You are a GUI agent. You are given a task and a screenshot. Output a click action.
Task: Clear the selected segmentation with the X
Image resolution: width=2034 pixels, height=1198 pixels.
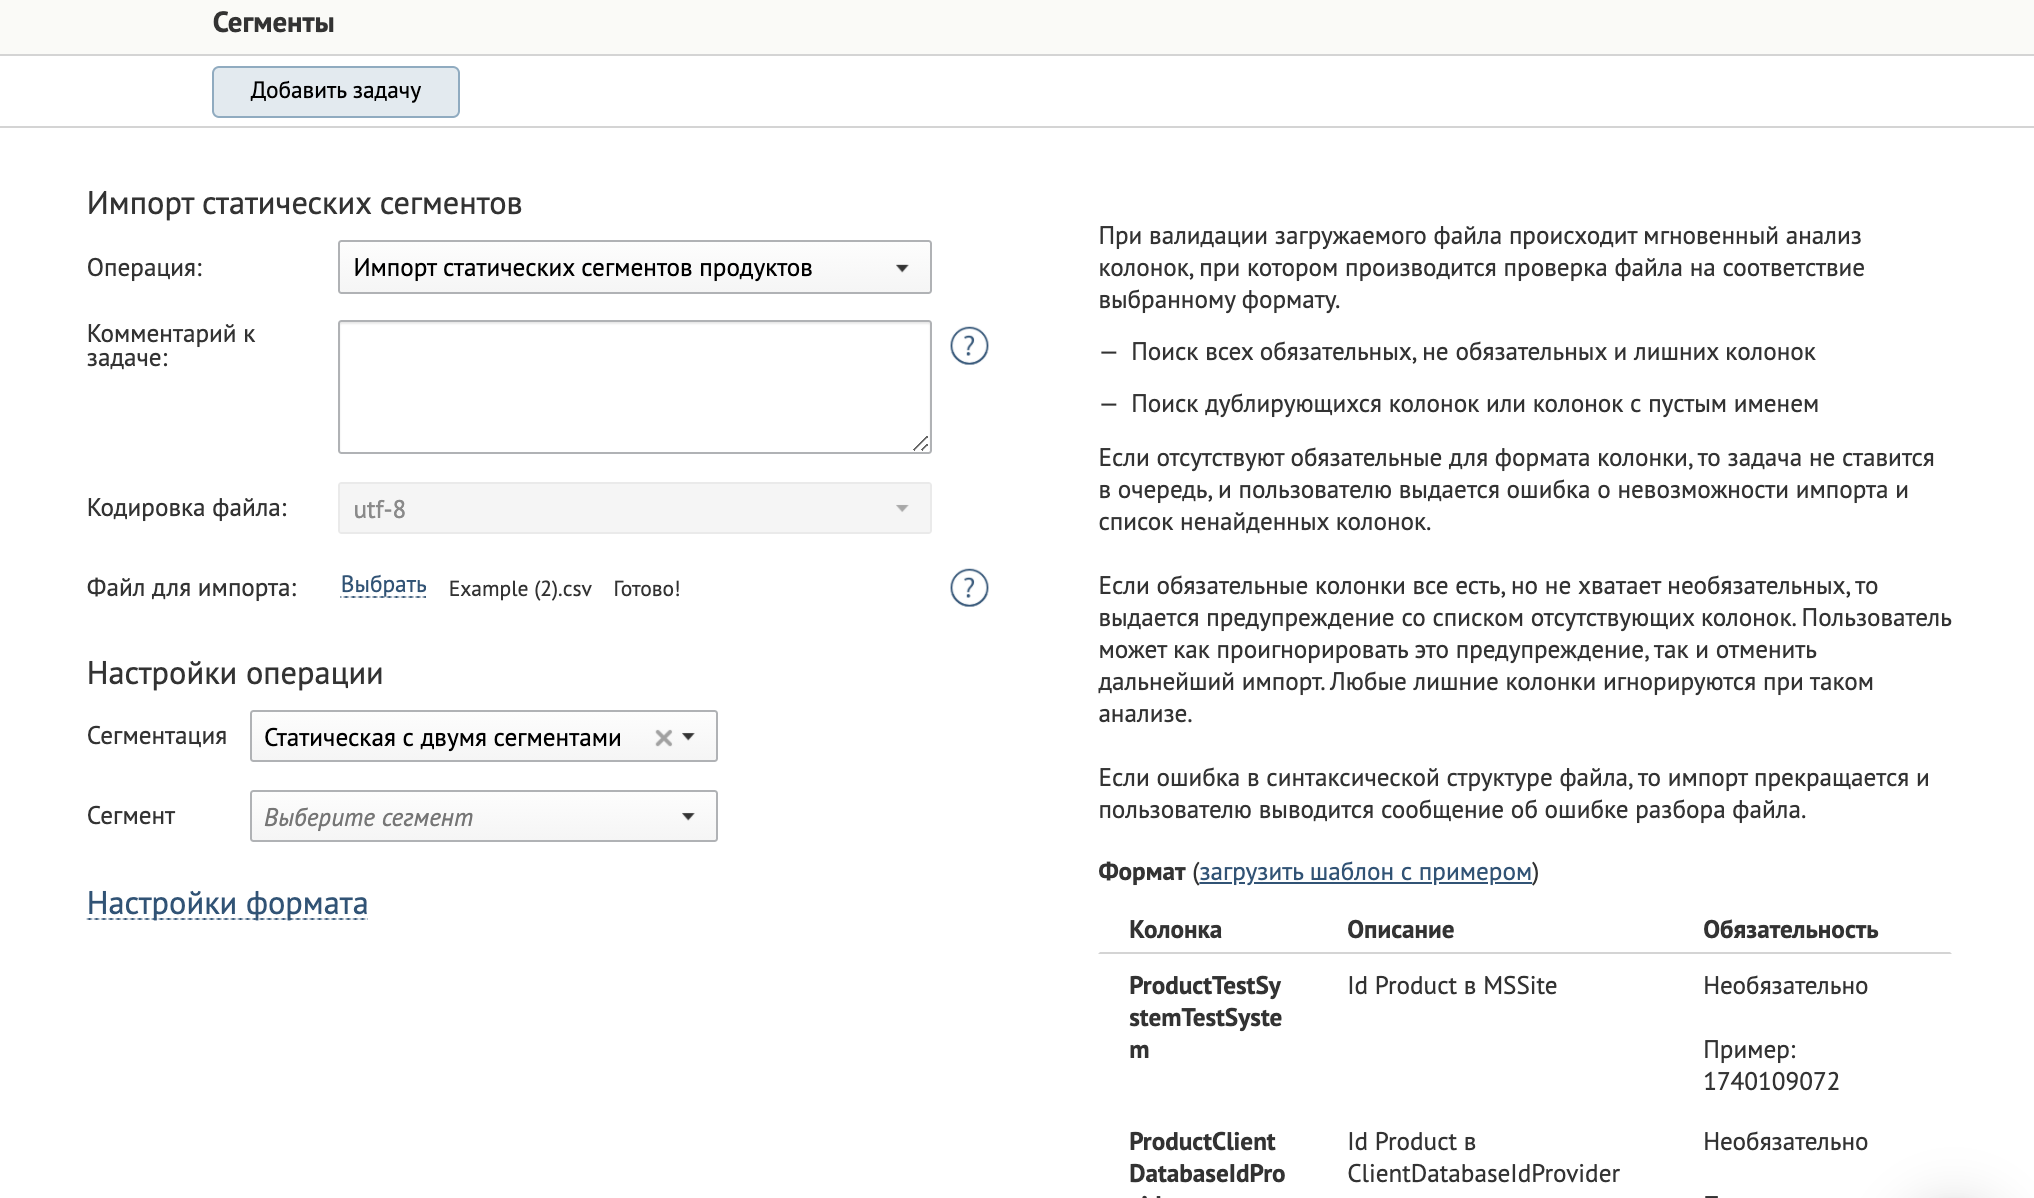click(663, 738)
